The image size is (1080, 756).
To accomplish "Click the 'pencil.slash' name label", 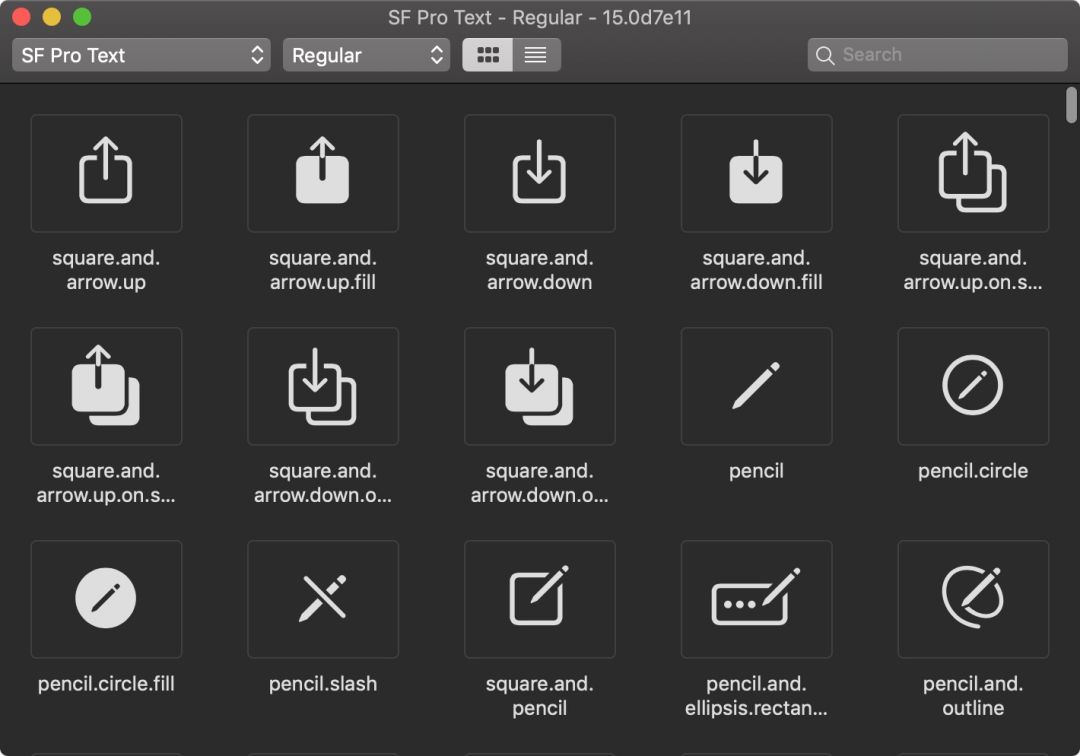I will coord(323,684).
